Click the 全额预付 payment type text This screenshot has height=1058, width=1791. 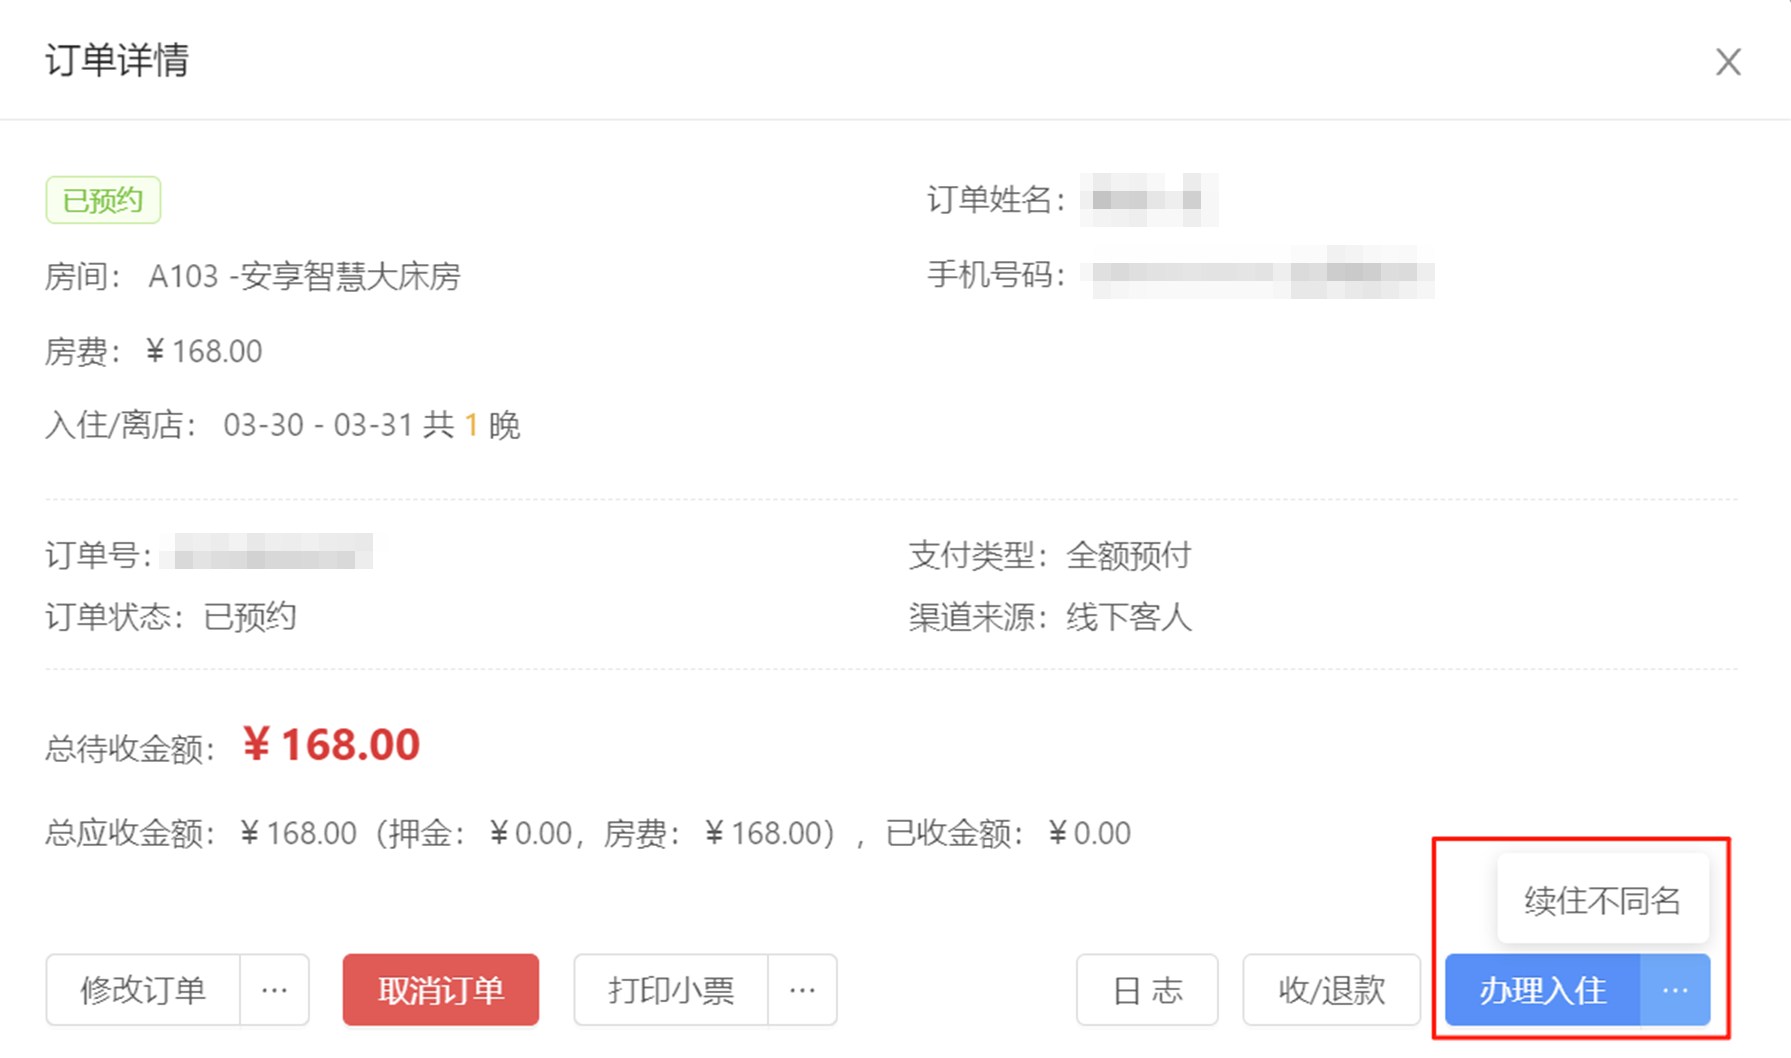point(1129,555)
